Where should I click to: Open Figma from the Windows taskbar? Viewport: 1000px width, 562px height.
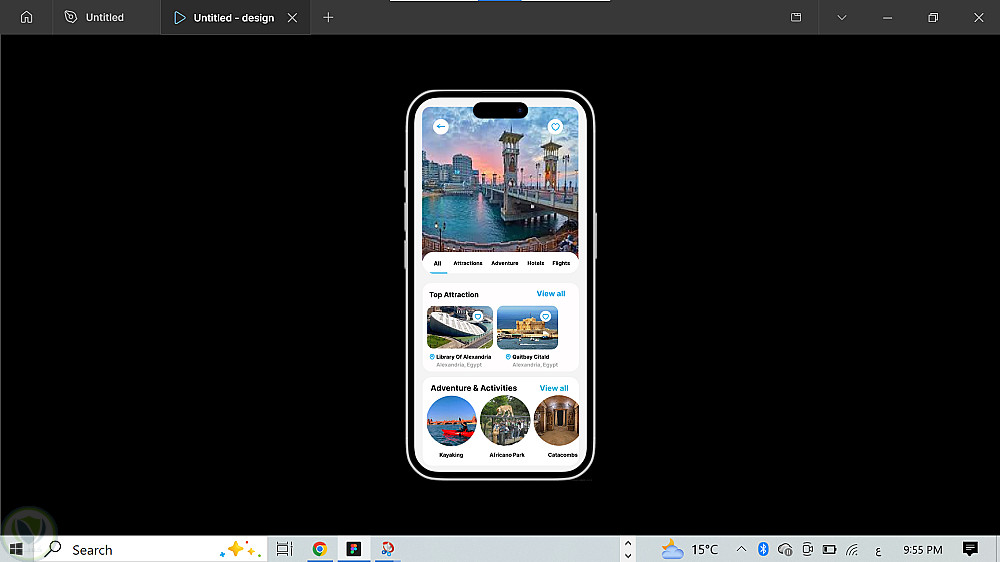353,549
